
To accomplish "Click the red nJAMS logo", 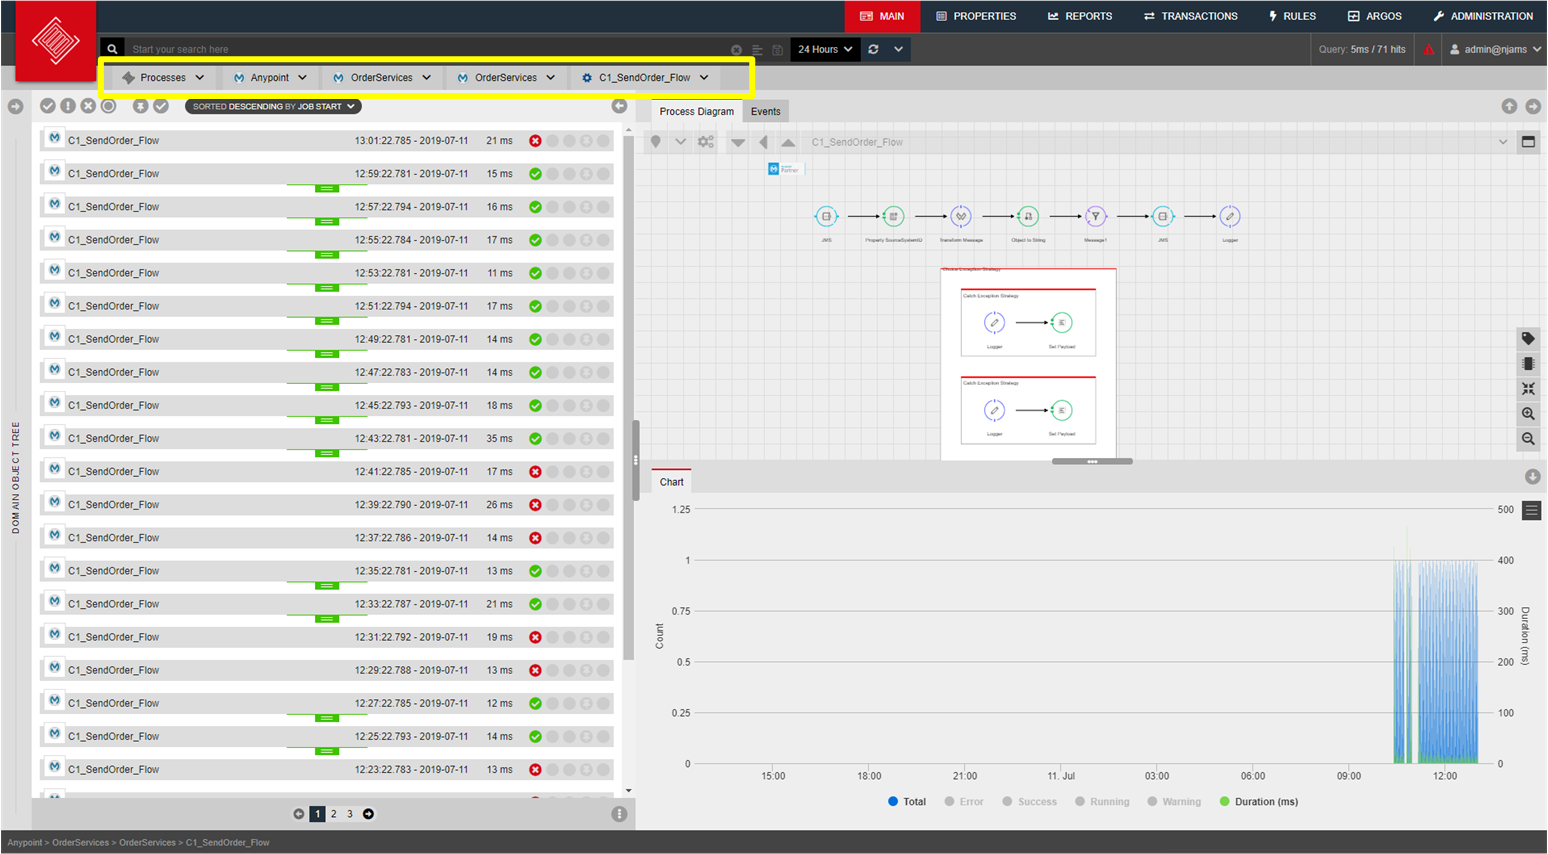I will point(56,41).
